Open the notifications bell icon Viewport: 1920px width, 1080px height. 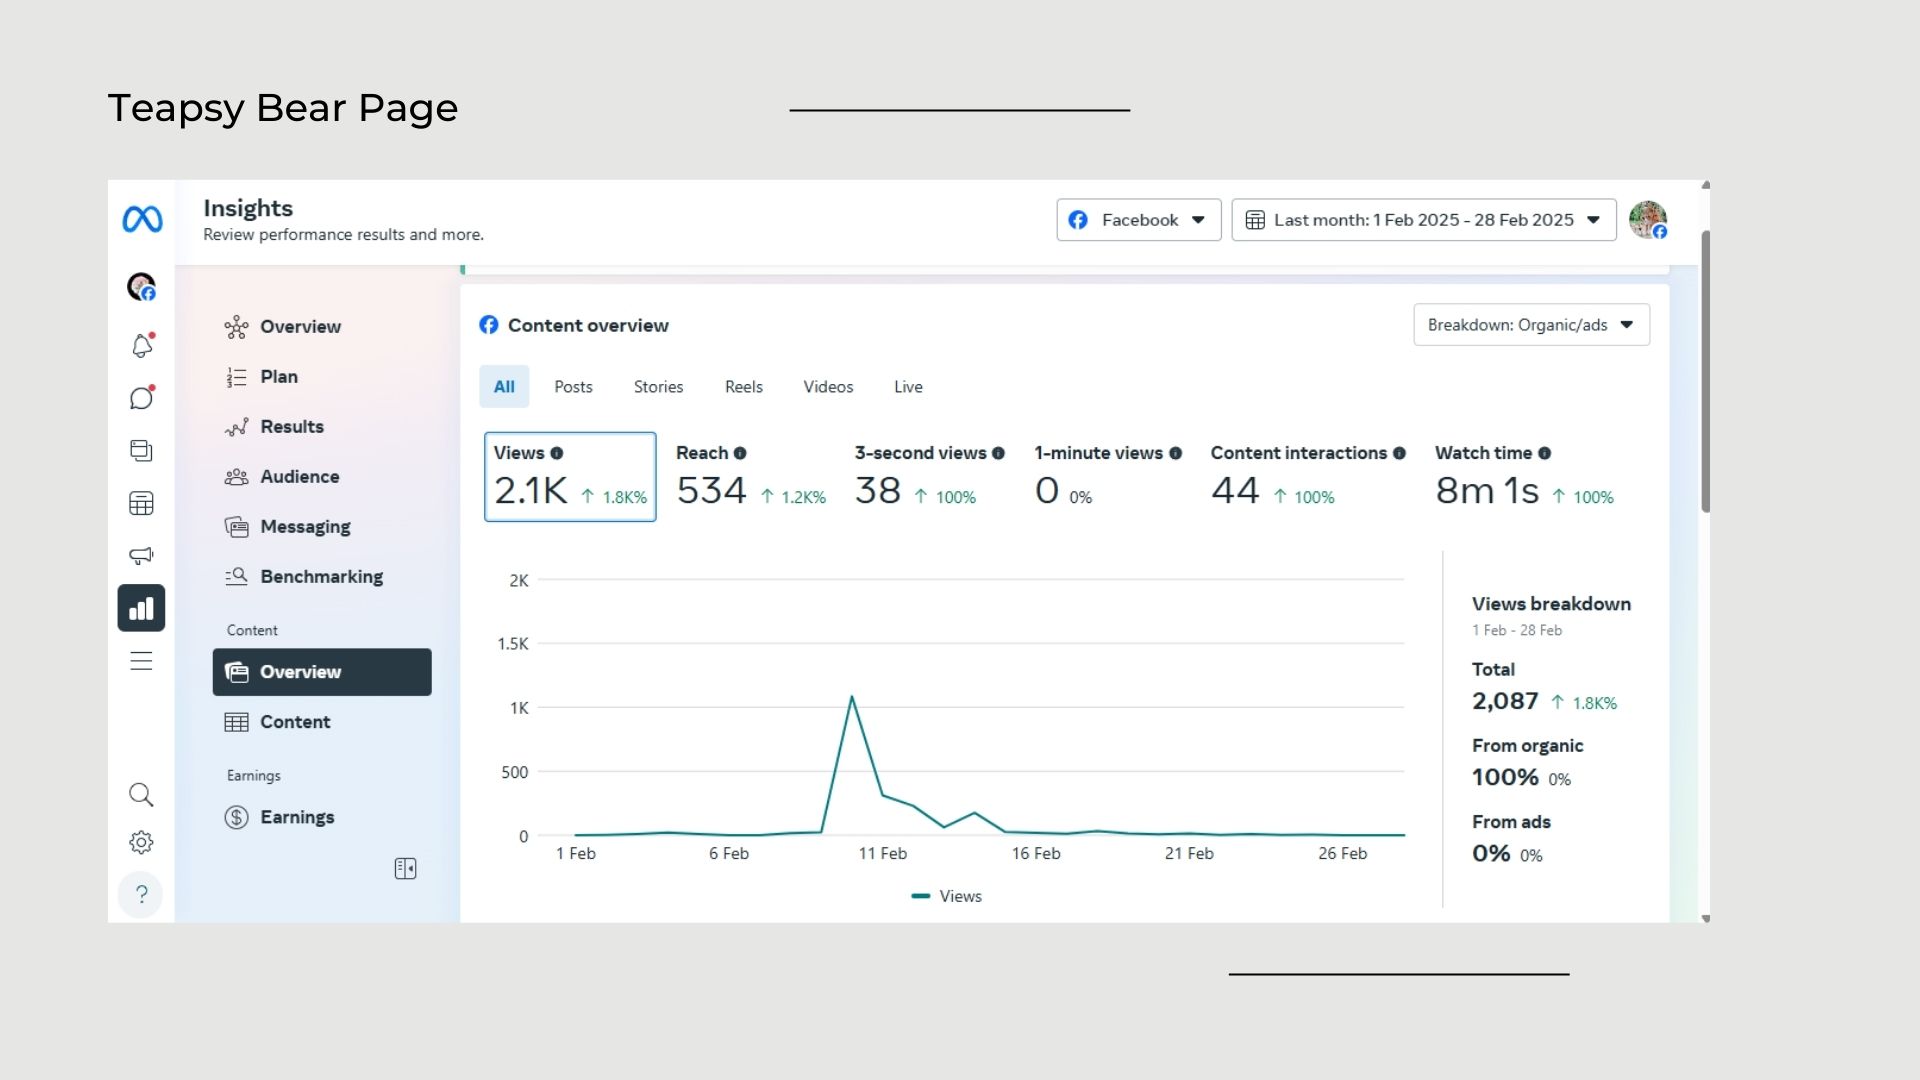tap(142, 346)
